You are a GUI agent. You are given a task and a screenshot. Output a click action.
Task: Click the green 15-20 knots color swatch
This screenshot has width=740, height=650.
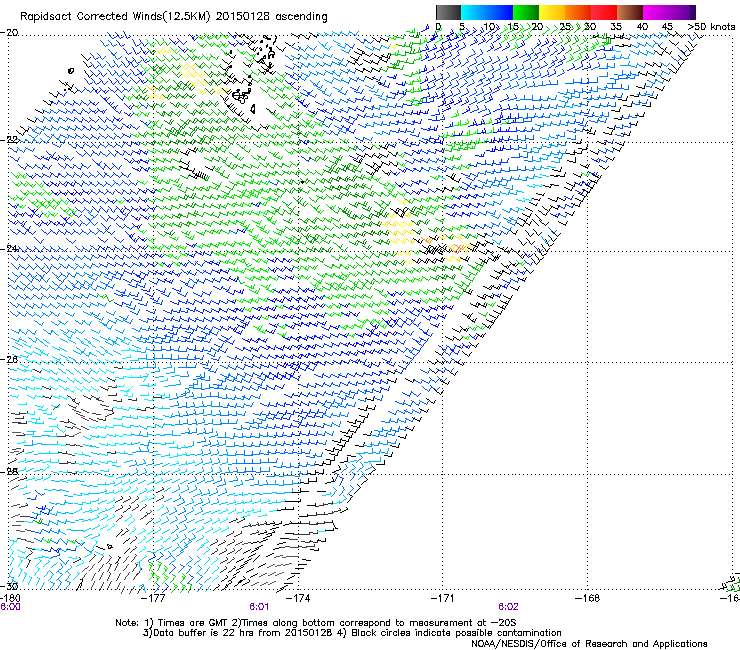coord(526,12)
